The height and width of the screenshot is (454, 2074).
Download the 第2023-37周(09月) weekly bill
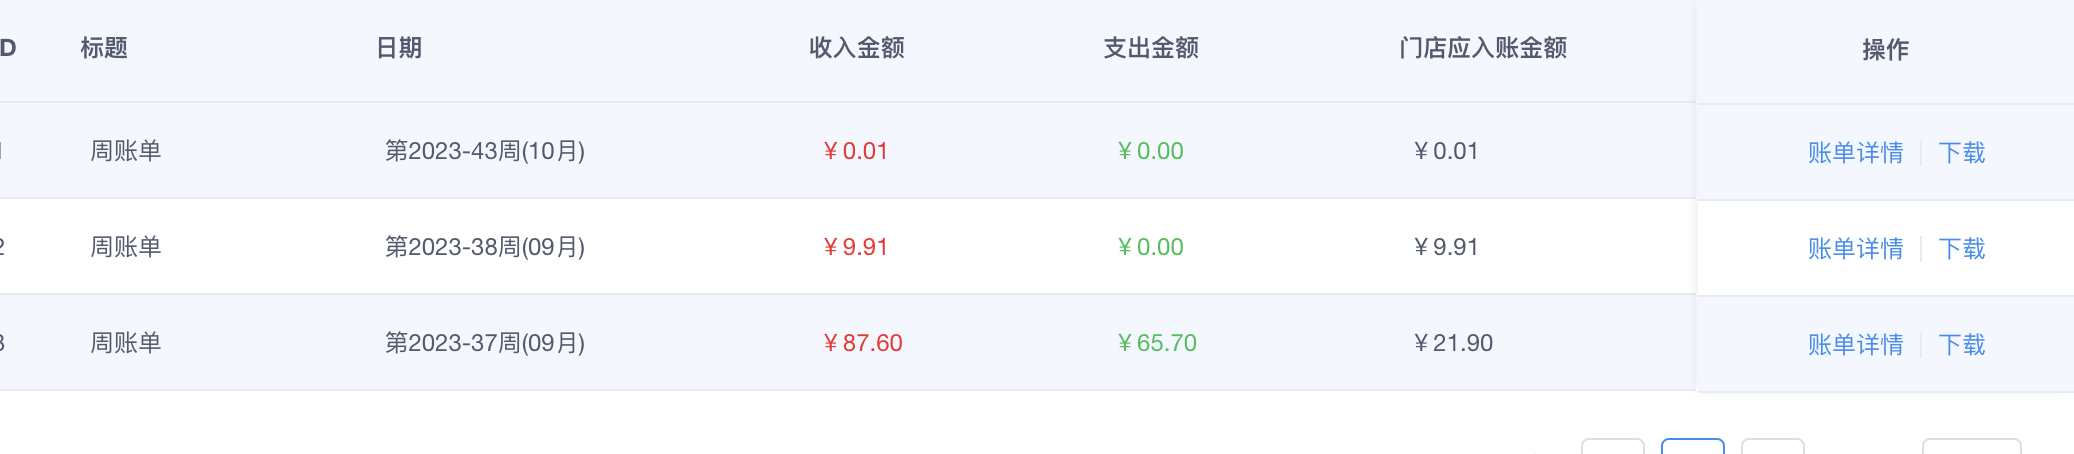coord(1962,345)
